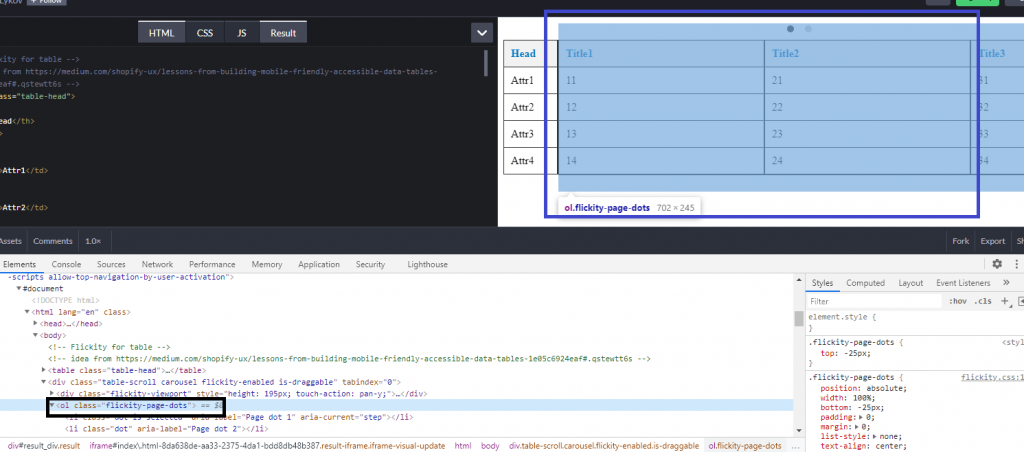This screenshot has width=1024, height=452.
Task: Open the flickity.css source link
Action: coord(992,378)
